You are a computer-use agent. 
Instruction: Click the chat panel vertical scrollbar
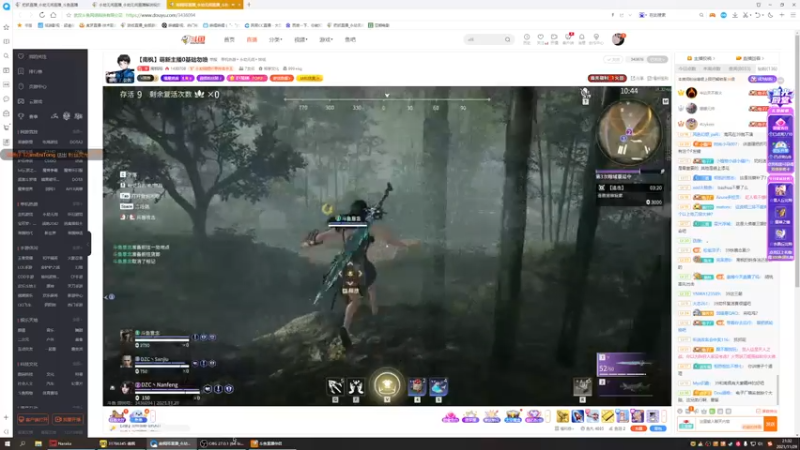(778, 389)
